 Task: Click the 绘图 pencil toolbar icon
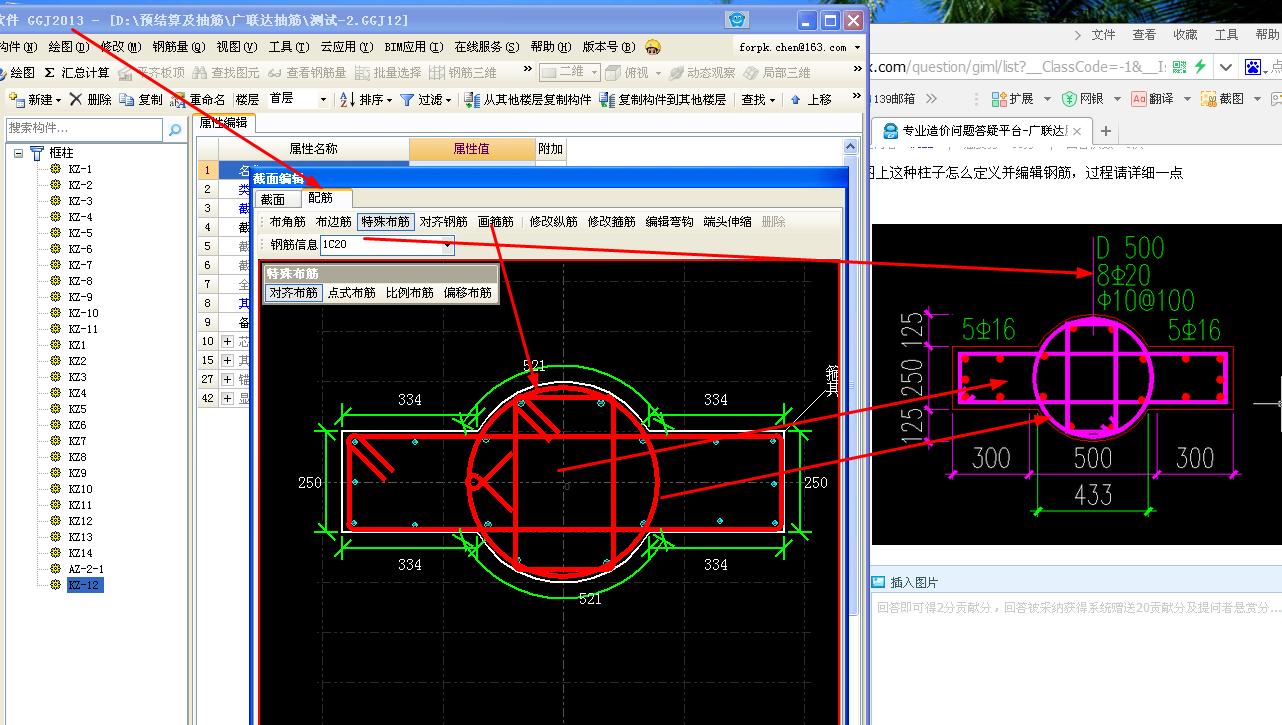[x=3, y=73]
